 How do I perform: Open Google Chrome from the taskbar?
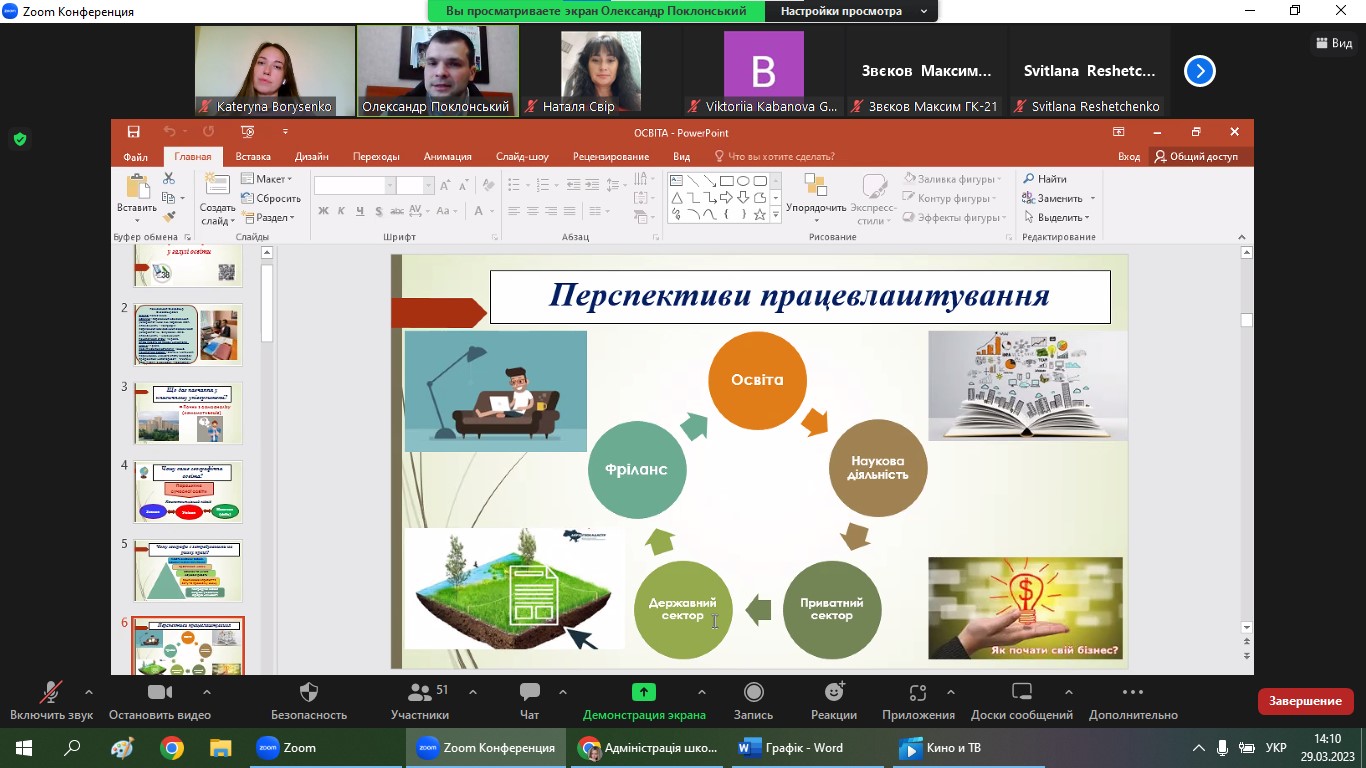172,748
